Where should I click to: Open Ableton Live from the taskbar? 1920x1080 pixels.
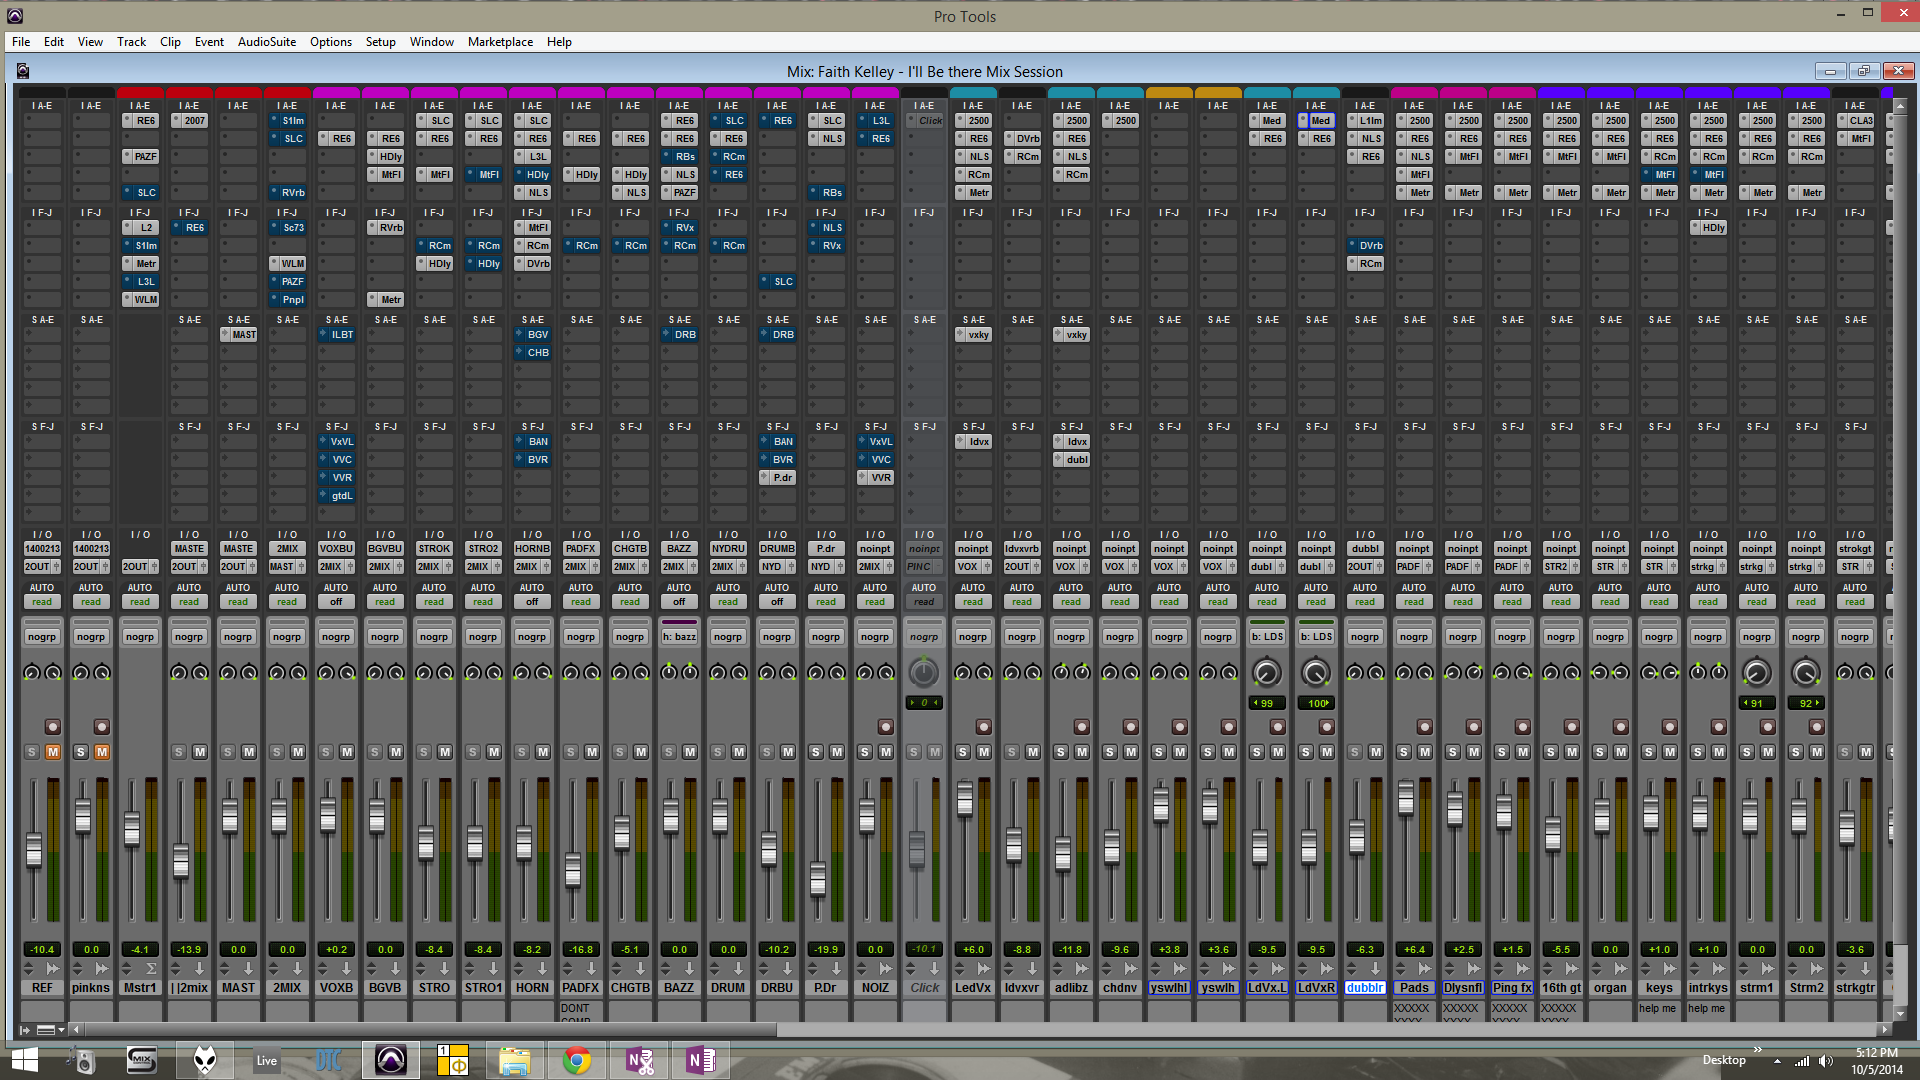coord(266,1060)
